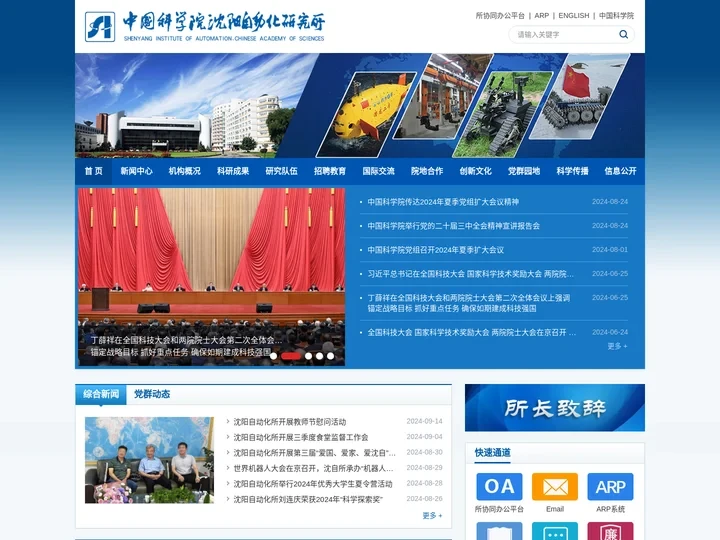The image size is (720, 540).
Task: Open the ARP system icon
Action: point(610,487)
